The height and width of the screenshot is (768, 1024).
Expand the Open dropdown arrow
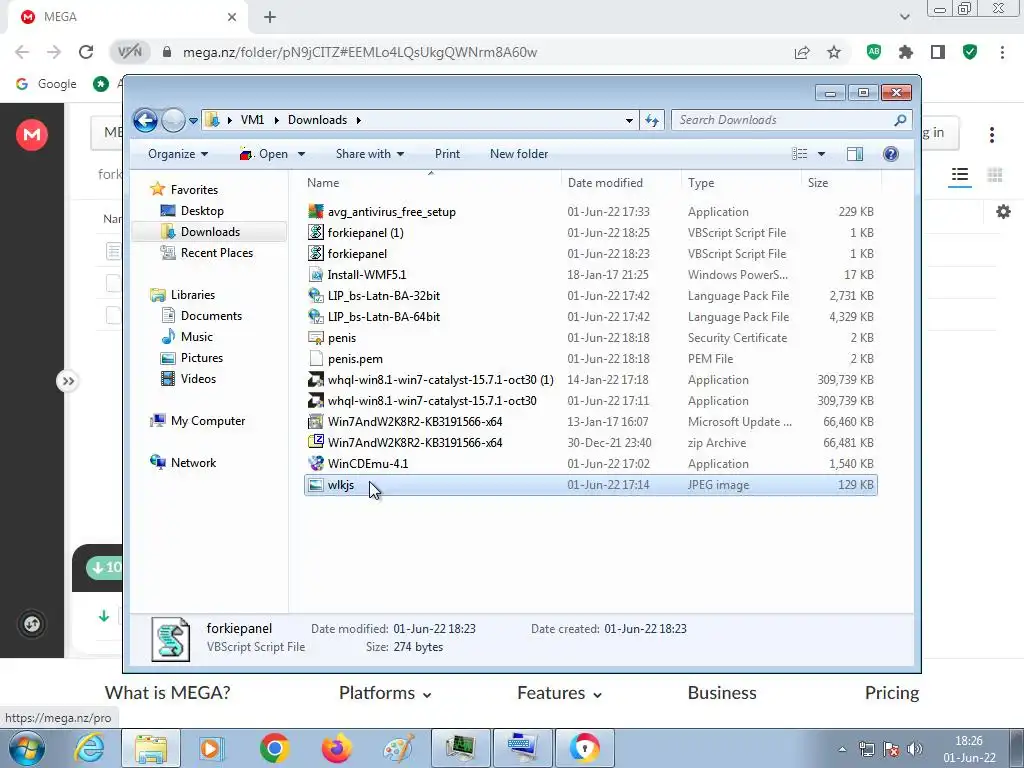[301, 154]
